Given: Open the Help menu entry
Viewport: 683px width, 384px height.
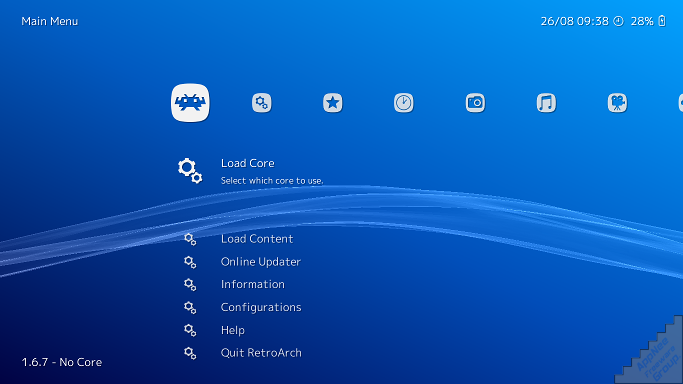Looking at the screenshot, I should (x=233, y=330).
